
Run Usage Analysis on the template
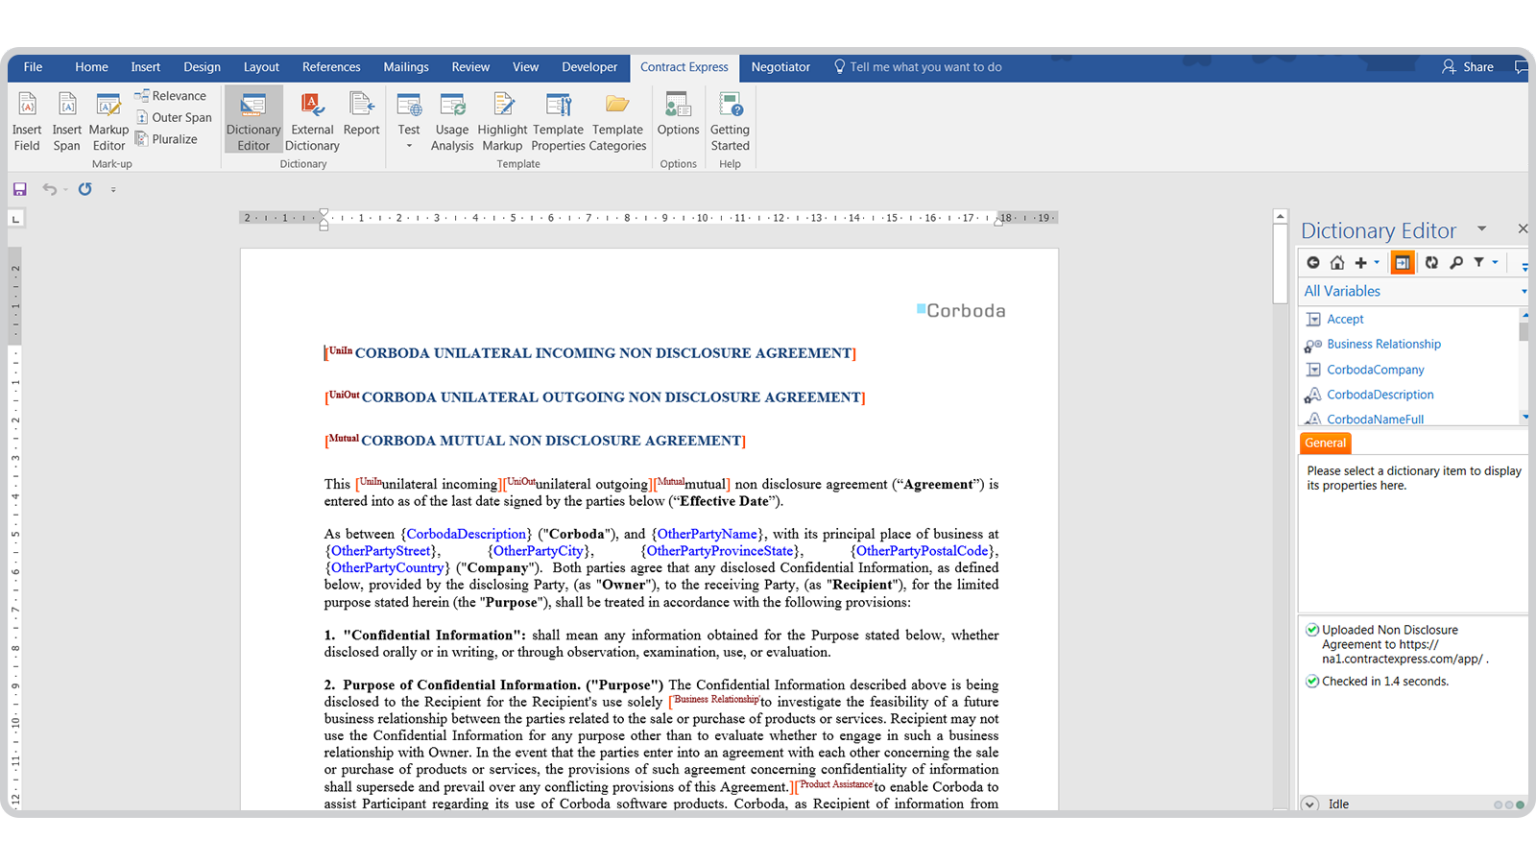452,120
